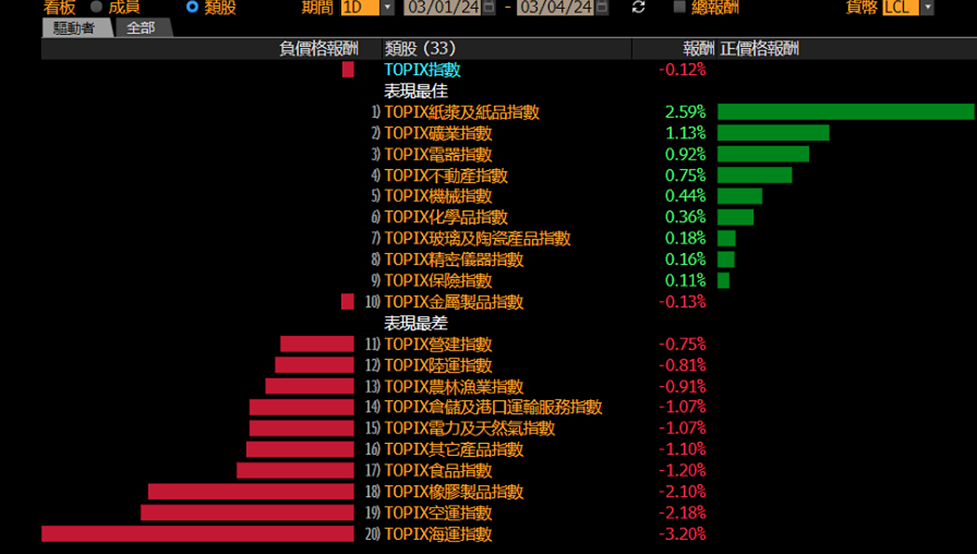The width and height of the screenshot is (977, 554).
Task: Click the 0.44% return value
Action: [x=685, y=196]
